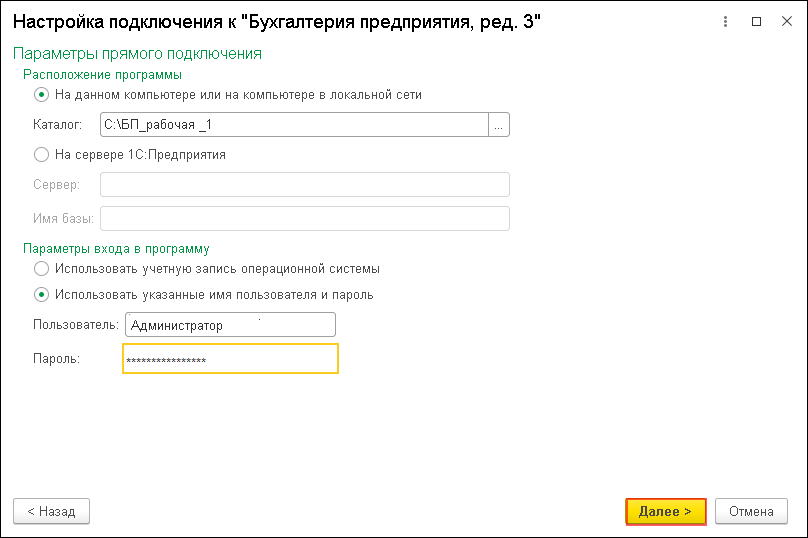
Task: Click the 'Расположение программы' group title
Action: click(102, 74)
